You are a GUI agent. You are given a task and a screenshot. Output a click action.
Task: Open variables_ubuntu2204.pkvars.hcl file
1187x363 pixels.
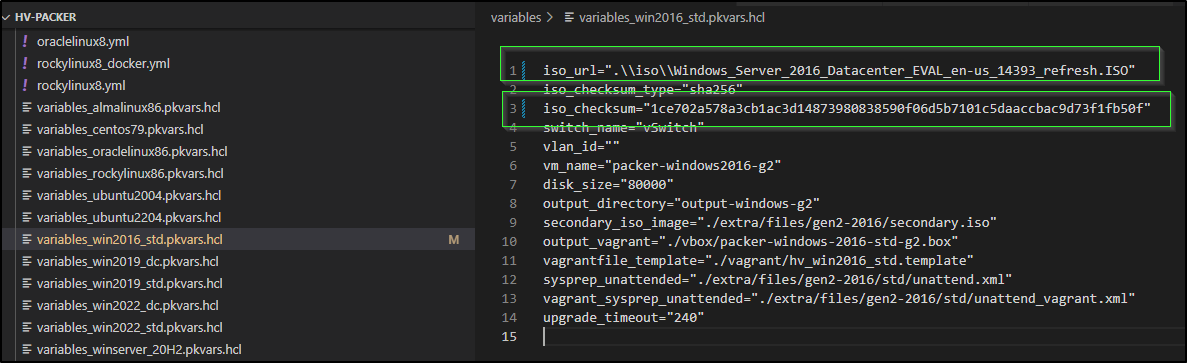[x=129, y=218]
